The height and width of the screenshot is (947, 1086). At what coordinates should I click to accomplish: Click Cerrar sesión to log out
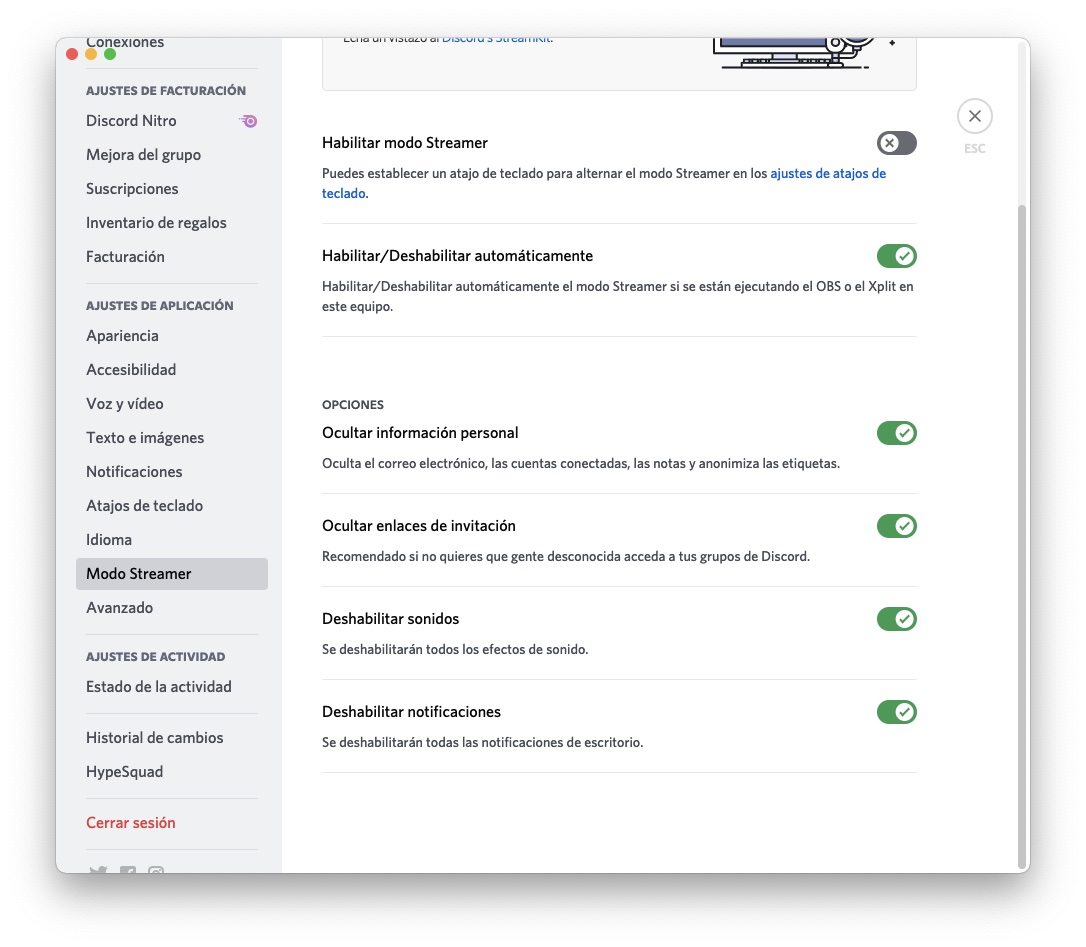point(130,823)
